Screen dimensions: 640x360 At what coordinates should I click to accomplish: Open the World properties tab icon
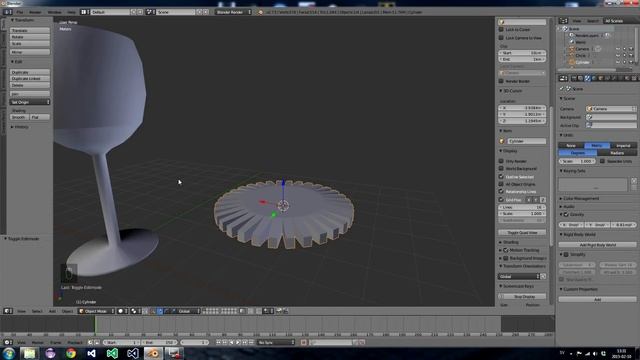(x=594, y=78)
